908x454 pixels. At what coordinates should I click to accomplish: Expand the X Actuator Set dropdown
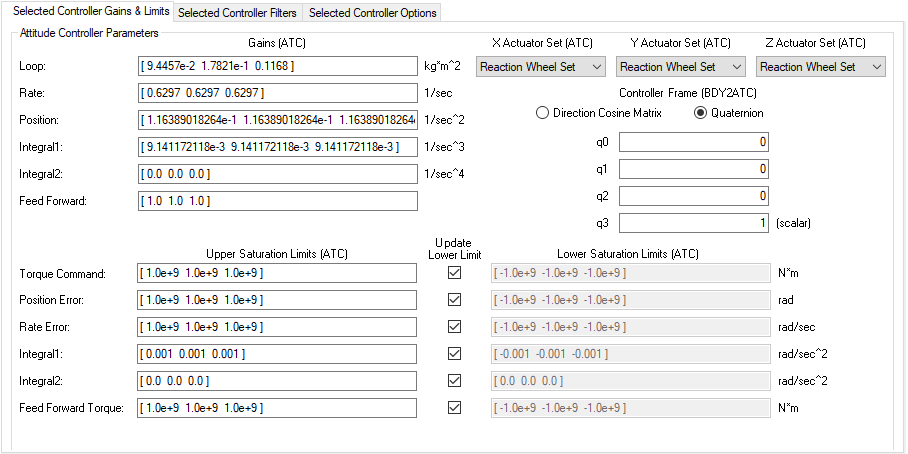(541, 67)
